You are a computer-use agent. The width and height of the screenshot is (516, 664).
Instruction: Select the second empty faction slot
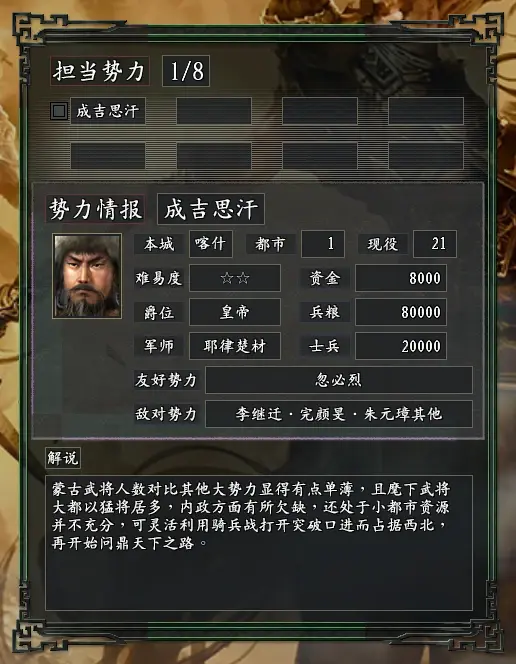point(214,111)
